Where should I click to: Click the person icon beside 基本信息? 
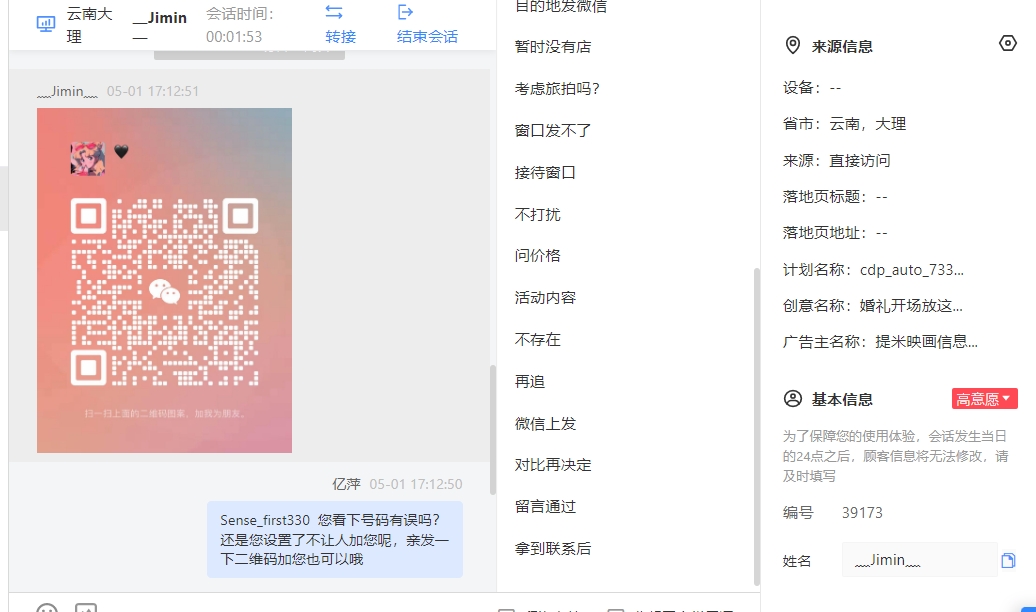coord(793,399)
